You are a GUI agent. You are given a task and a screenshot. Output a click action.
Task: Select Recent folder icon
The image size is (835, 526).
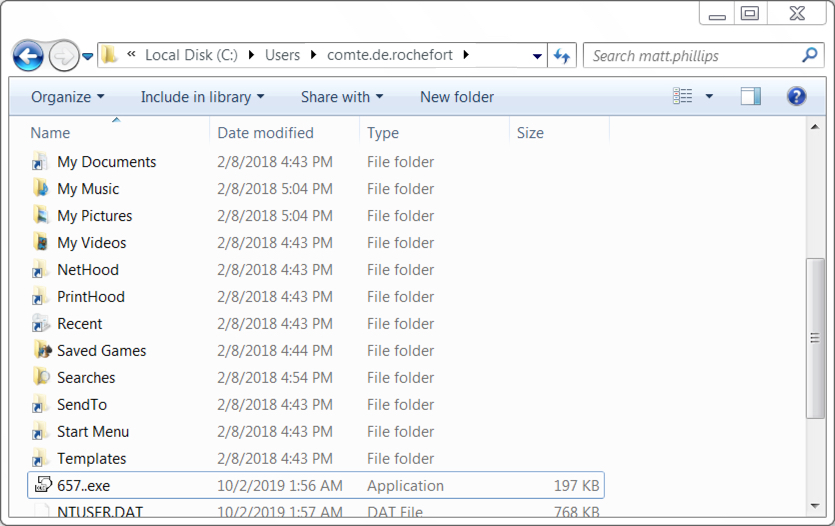click(x=41, y=323)
